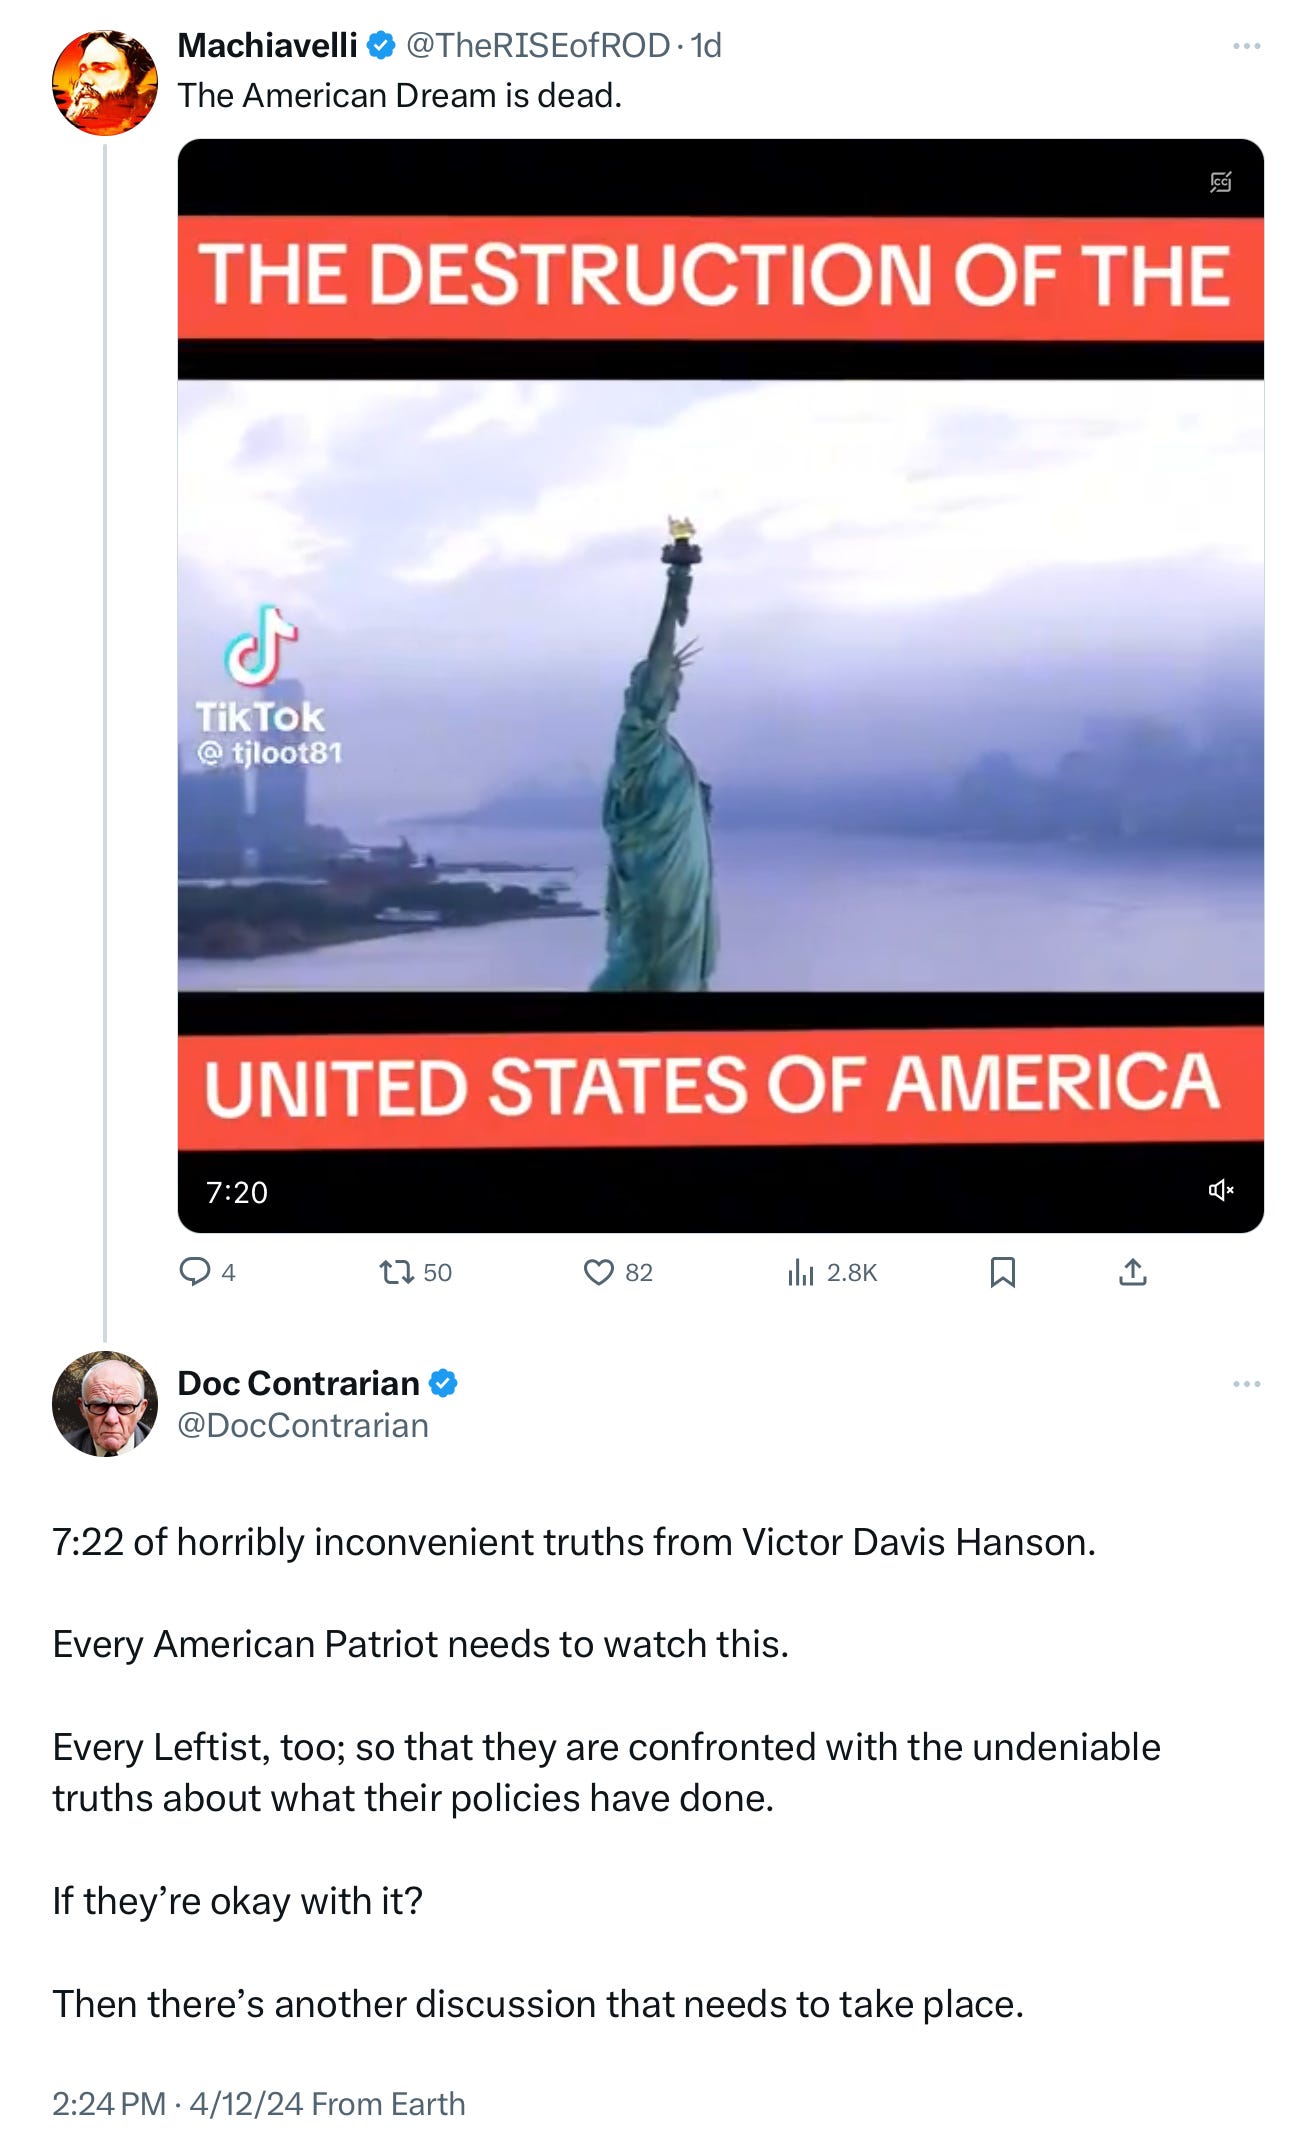The width and height of the screenshot is (1306, 2153).
Task: Open more options on Machiavelli's post
Action: 1246,46
